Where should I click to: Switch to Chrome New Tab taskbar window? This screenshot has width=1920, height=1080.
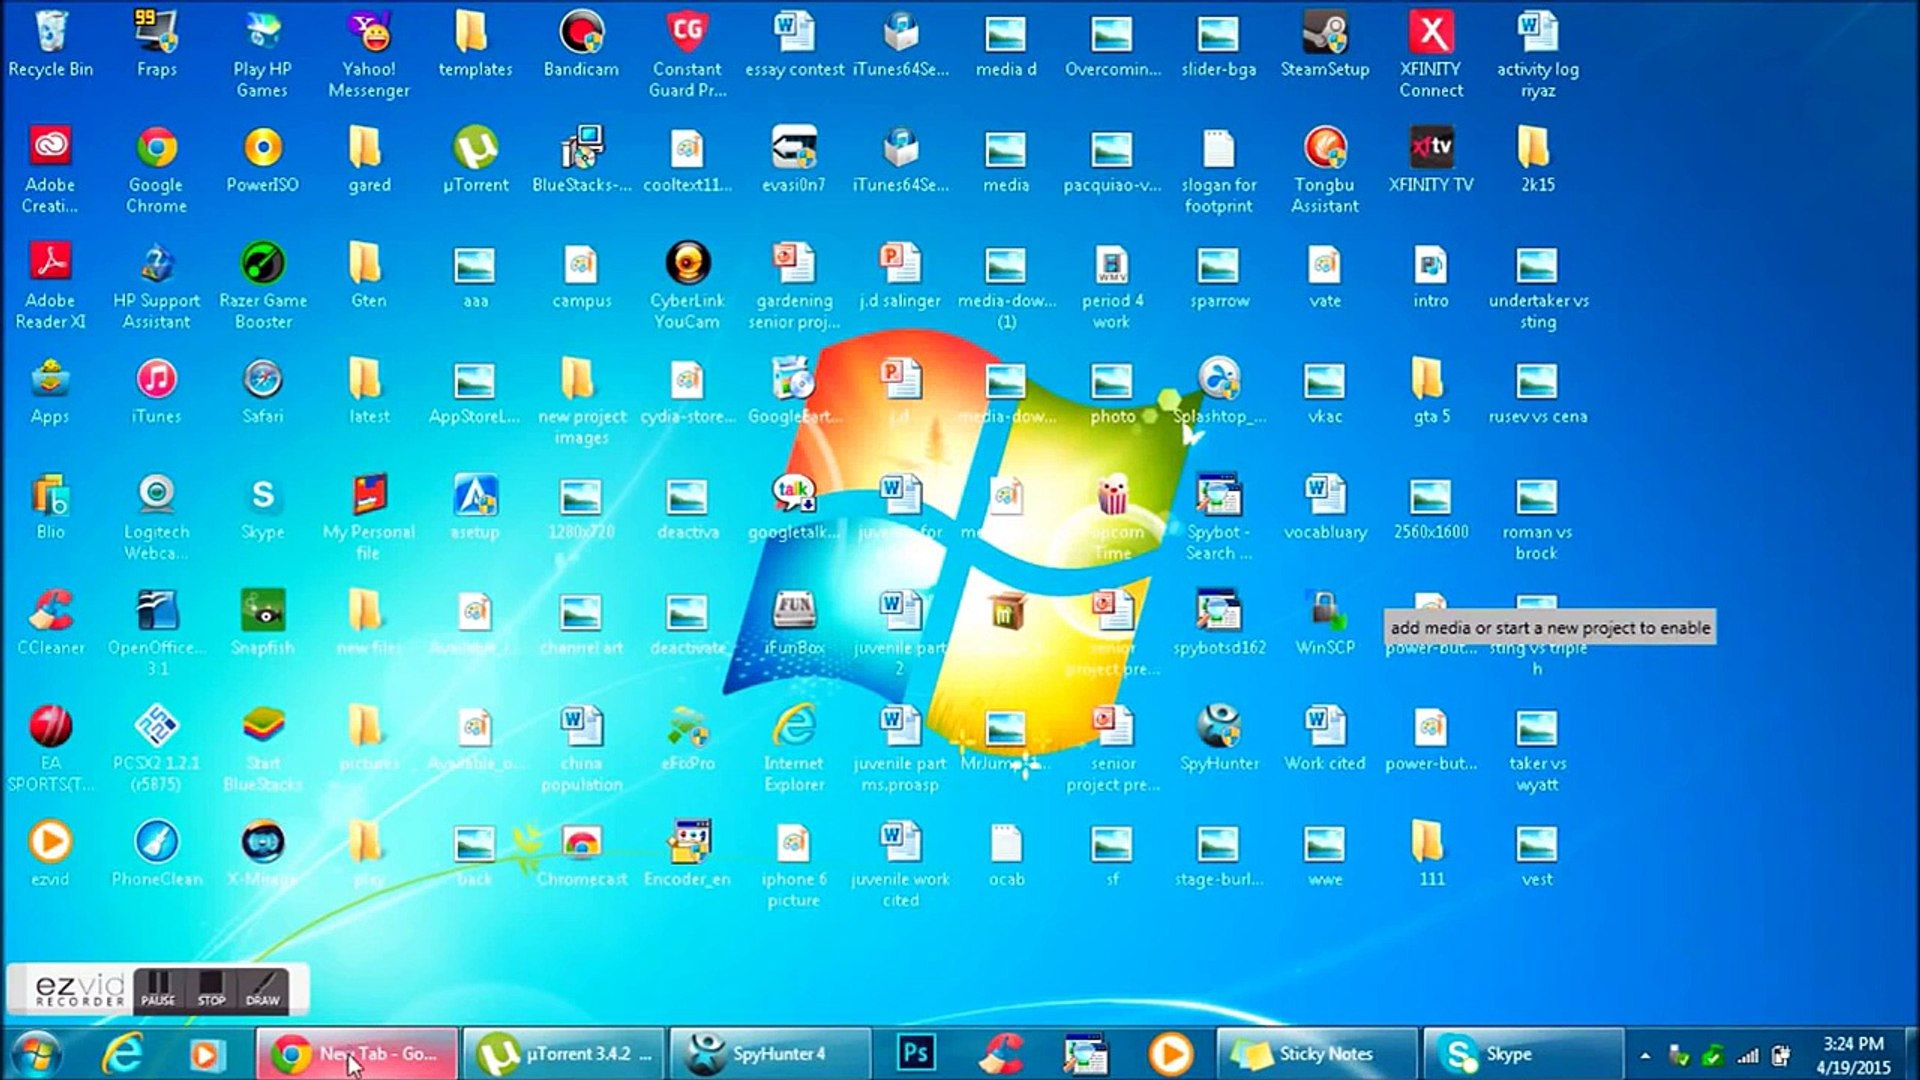coord(357,1054)
